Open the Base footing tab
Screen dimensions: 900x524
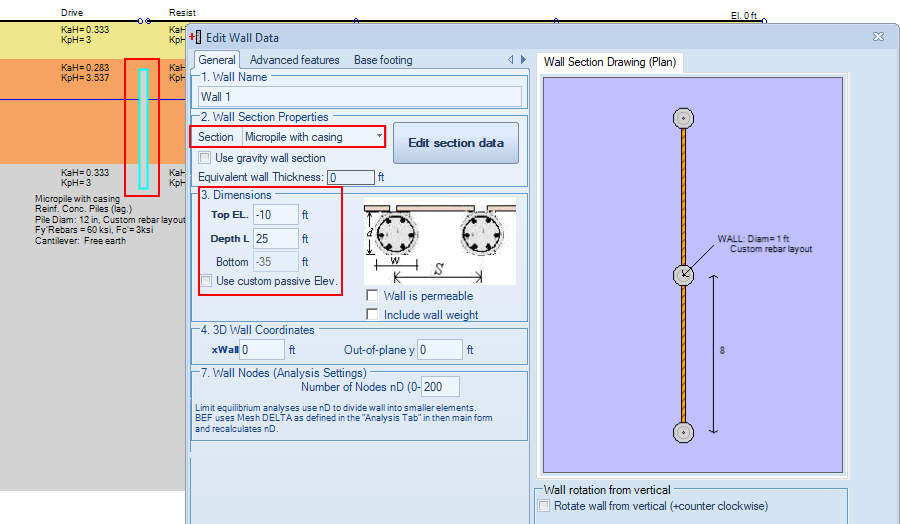tap(383, 60)
